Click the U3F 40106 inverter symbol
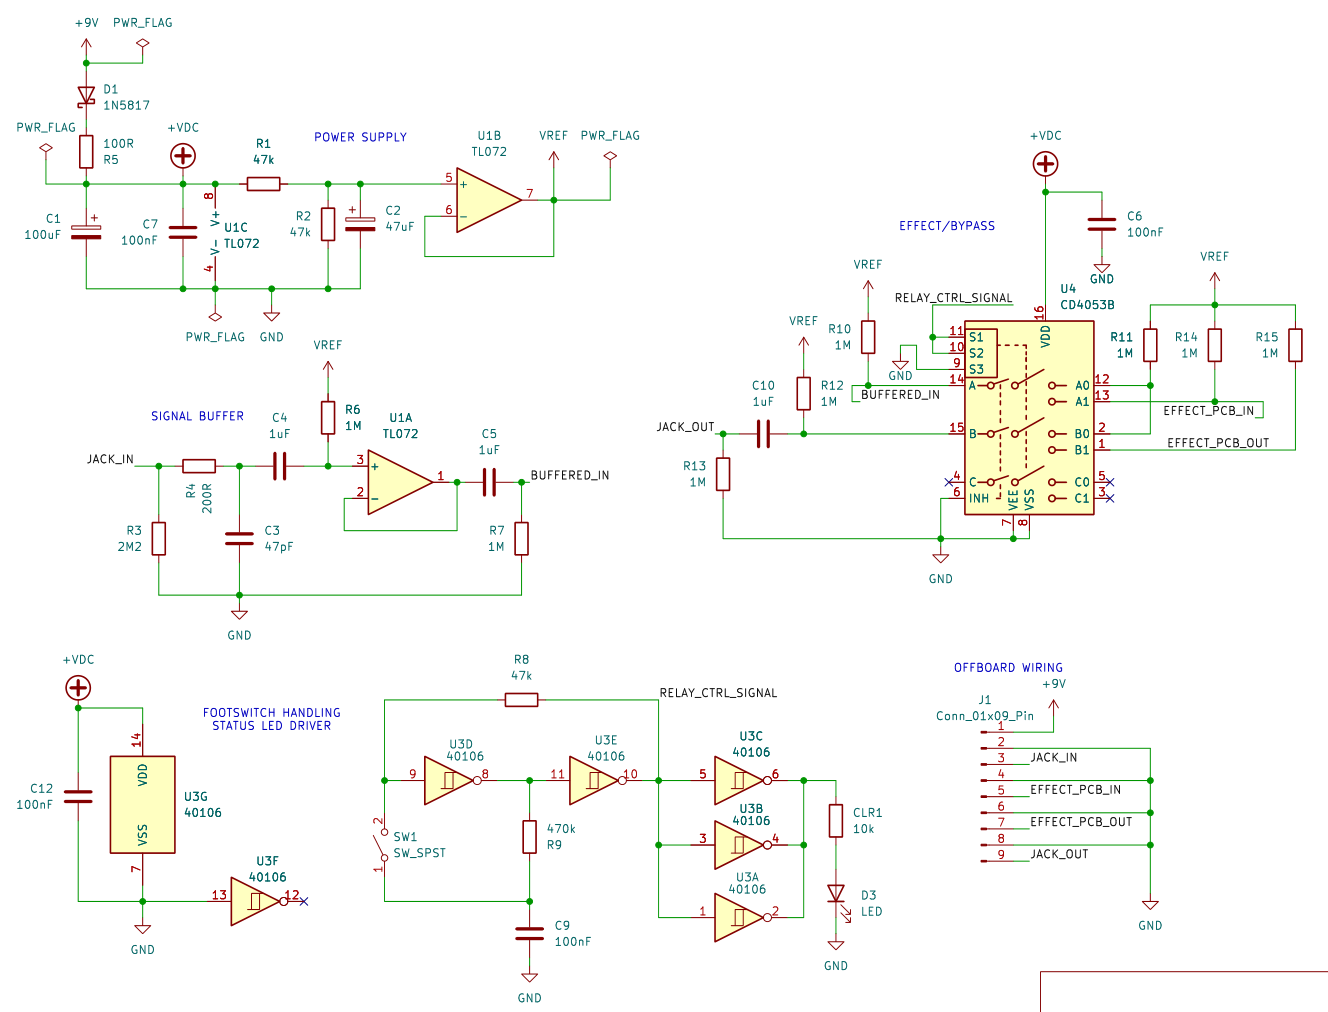This screenshot has height=1012, width=1328. tap(258, 901)
